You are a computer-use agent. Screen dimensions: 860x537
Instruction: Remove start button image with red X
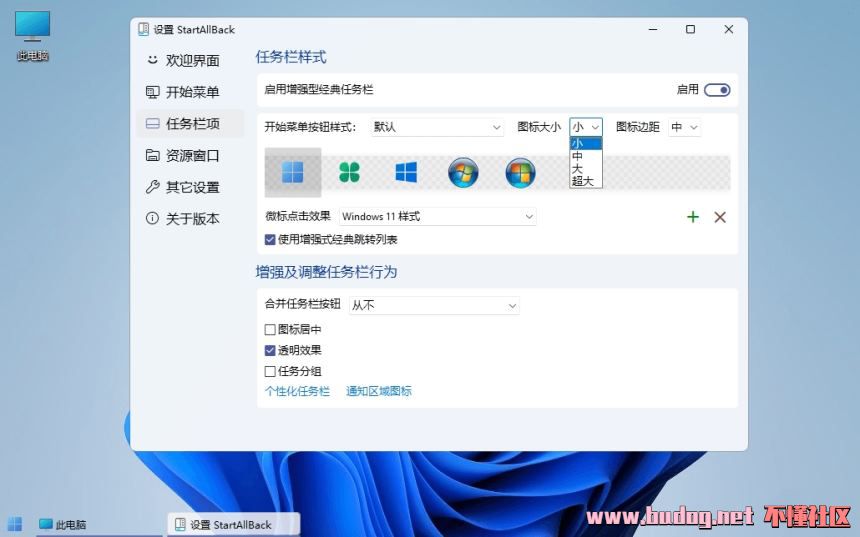tap(720, 217)
